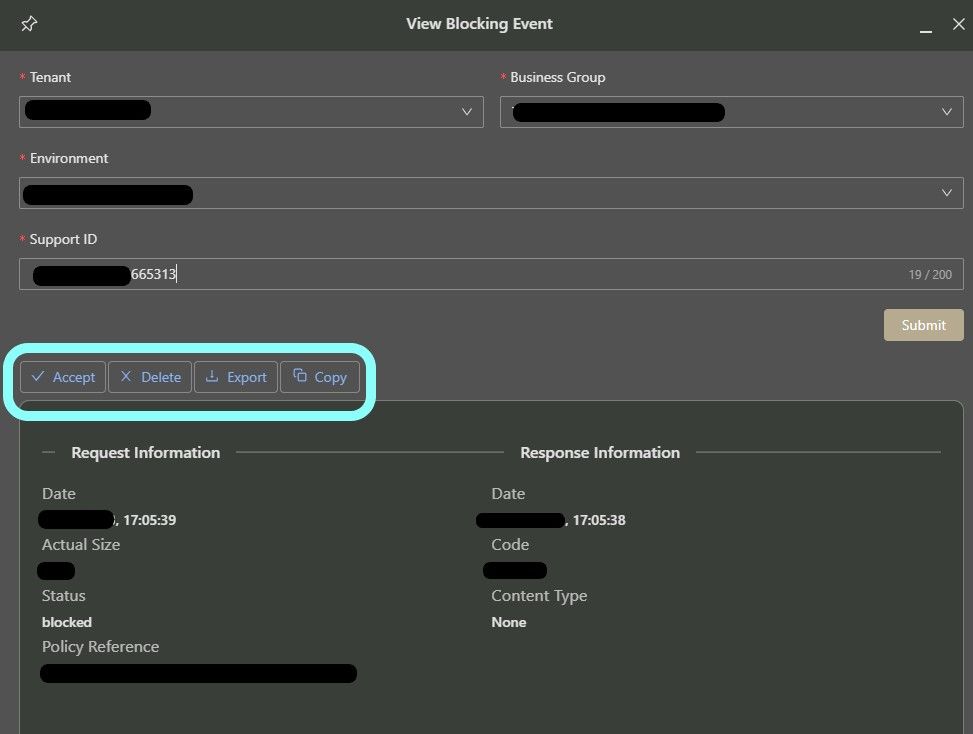Click the X icon on Delete
This screenshot has width=973, height=734.
[125, 377]
